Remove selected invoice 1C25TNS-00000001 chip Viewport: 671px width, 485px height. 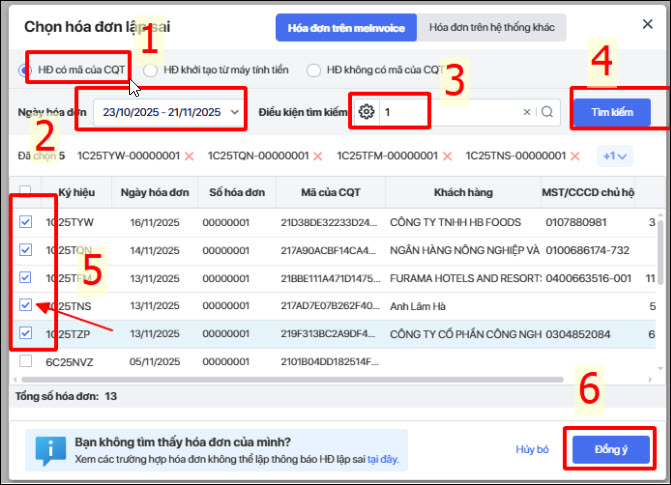[x=575, y=156]
